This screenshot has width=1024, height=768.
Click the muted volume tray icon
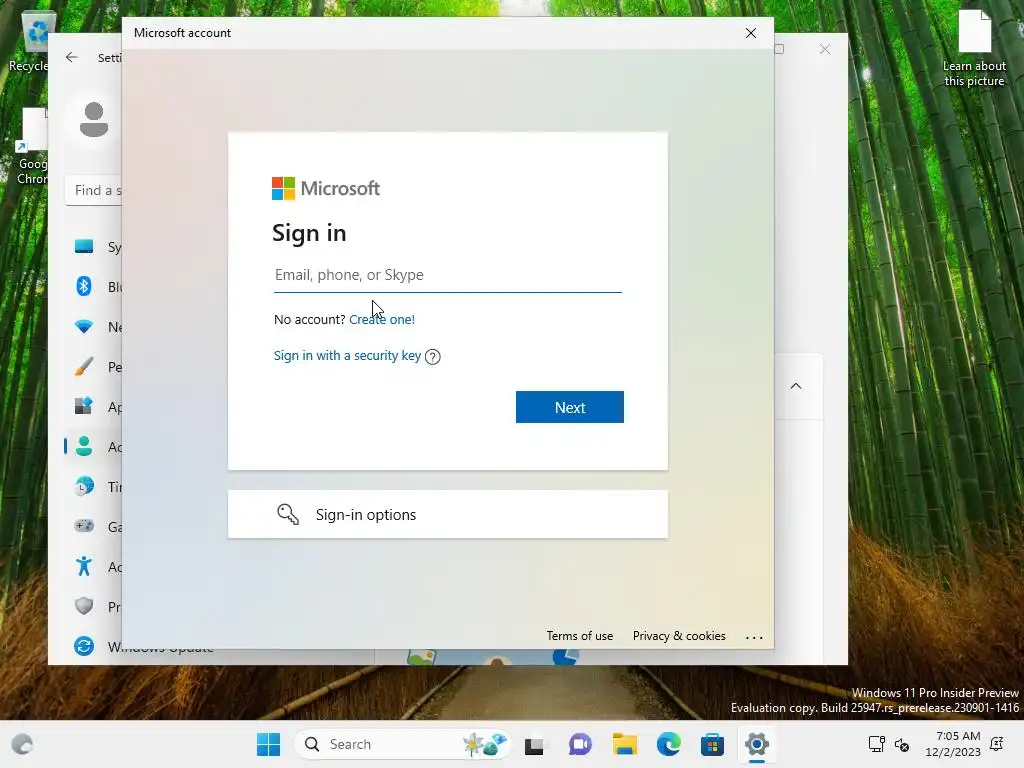pyautogui.click(x=902, y=744)
